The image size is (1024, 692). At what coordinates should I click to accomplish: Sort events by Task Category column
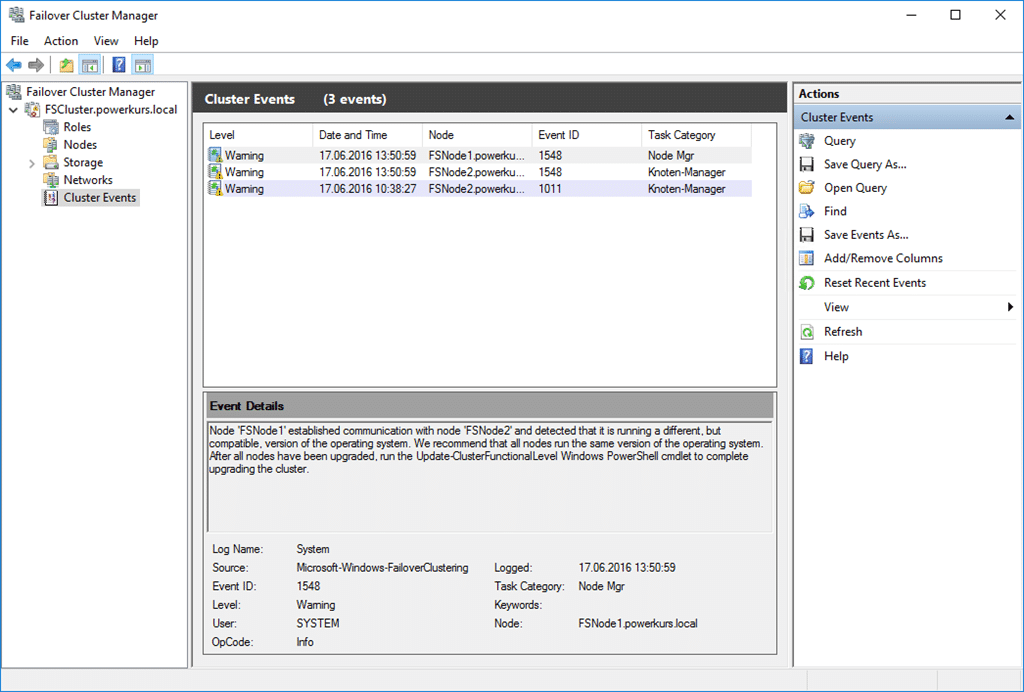(x=697, y=135)
